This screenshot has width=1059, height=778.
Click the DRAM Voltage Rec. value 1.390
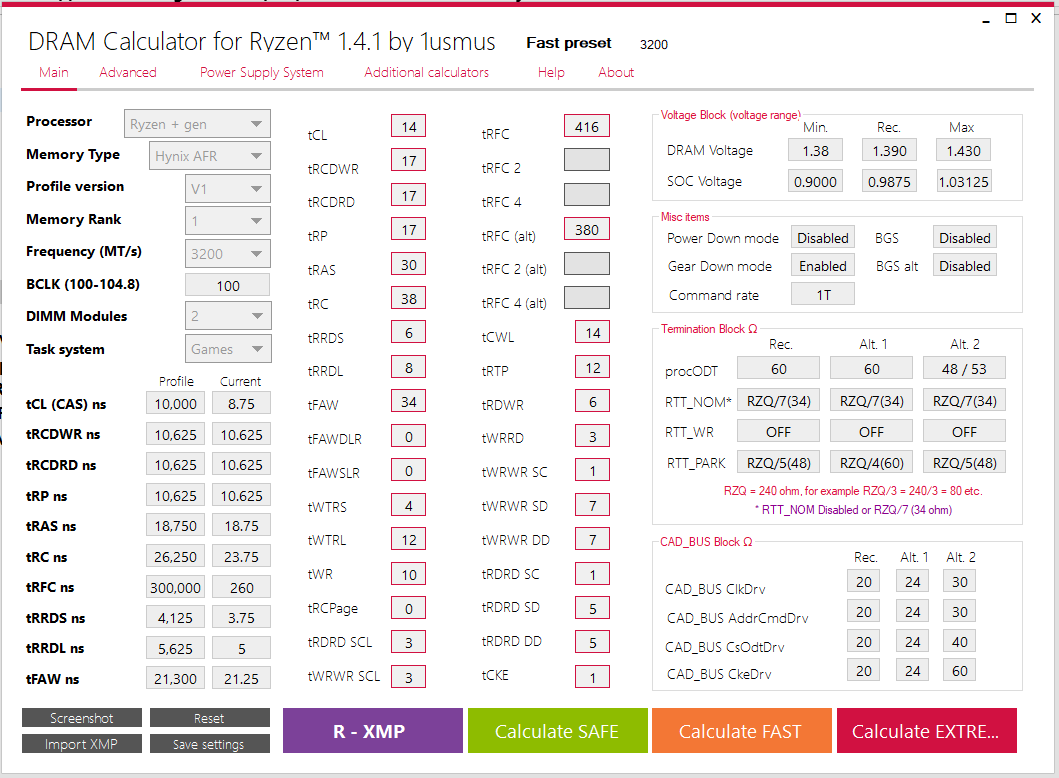tap(889, 151)
